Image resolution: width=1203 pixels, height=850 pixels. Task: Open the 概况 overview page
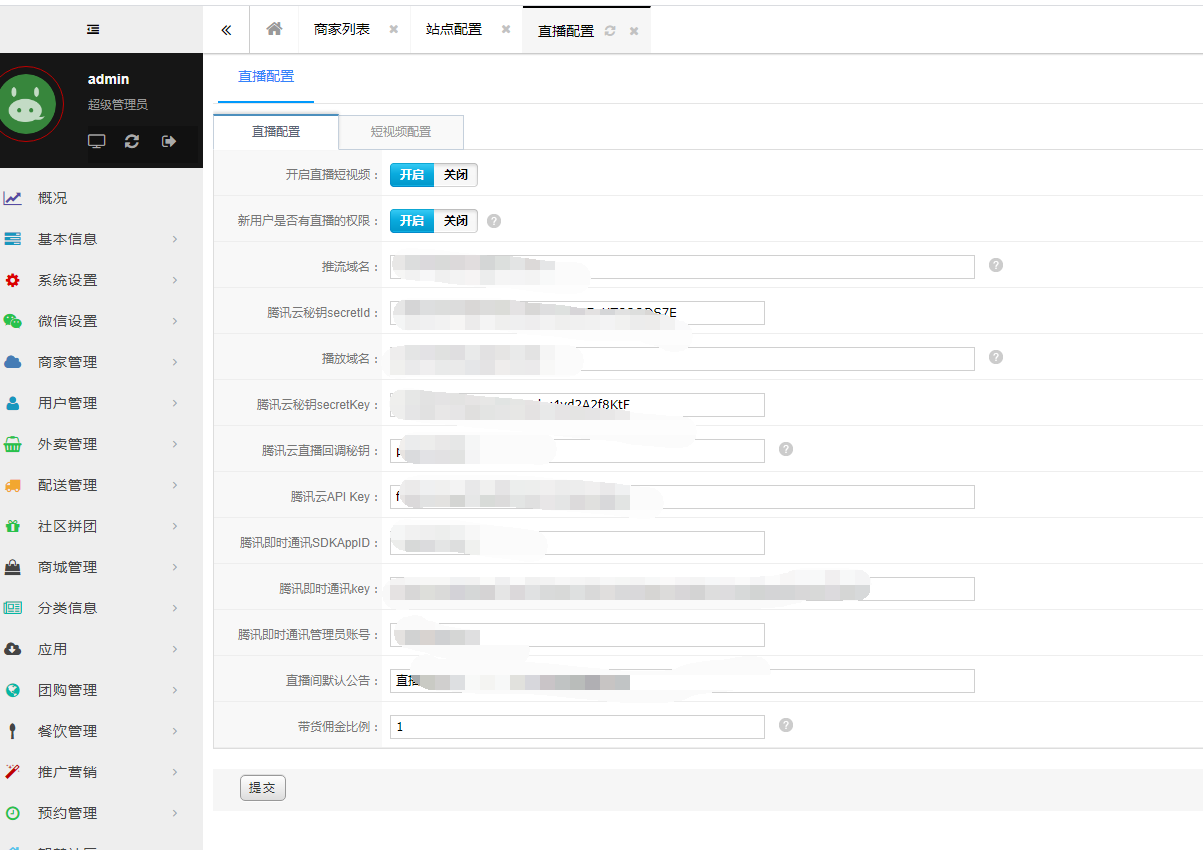pyautogui.click(x=50, y=197)
